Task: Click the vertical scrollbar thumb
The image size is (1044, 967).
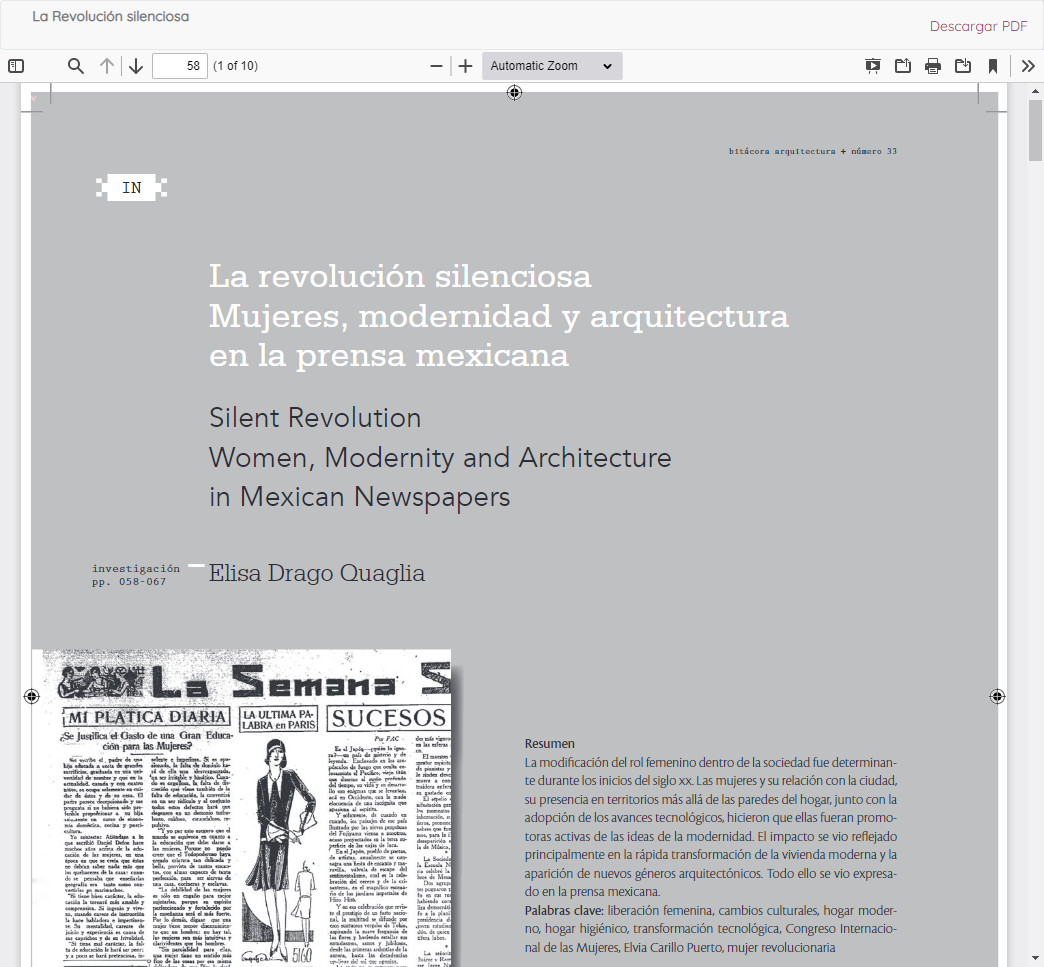Action: [x=1035, y=130]
